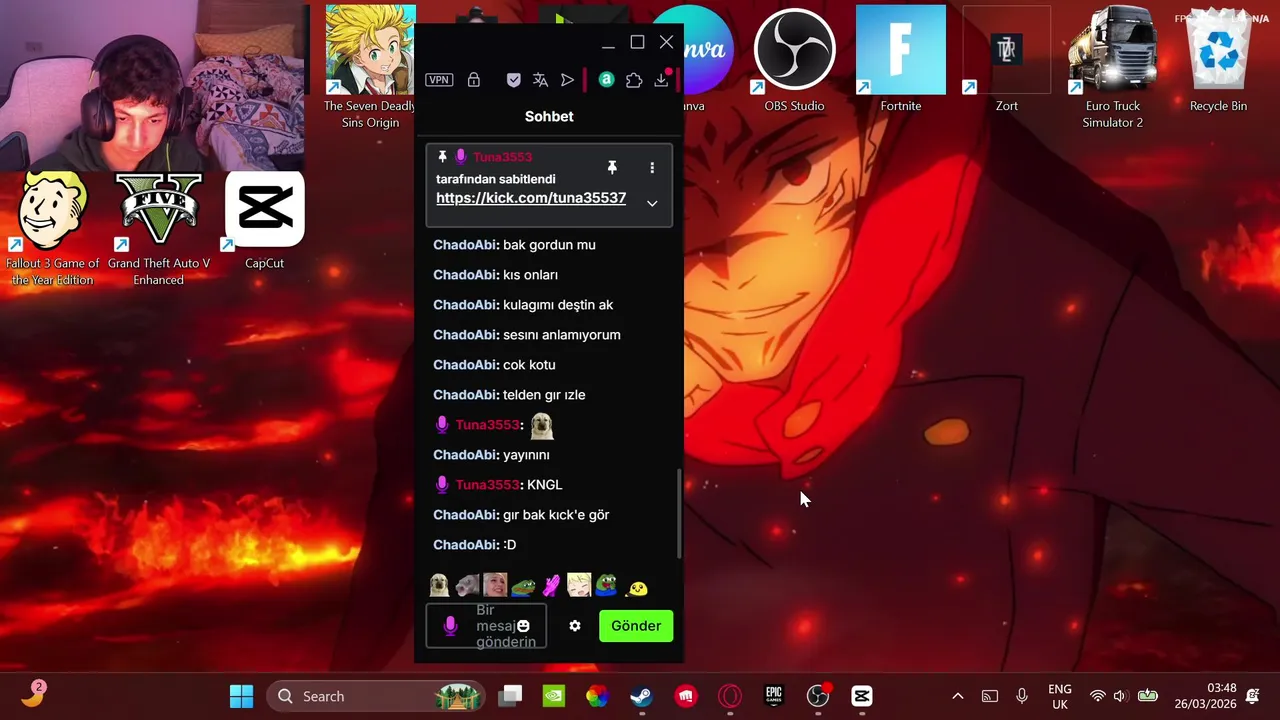This screenshot has height=720, width=1280.
Task: Click the paper-plane send icon in toolbar
Action: pyautogui.click(x=567, y=80)
